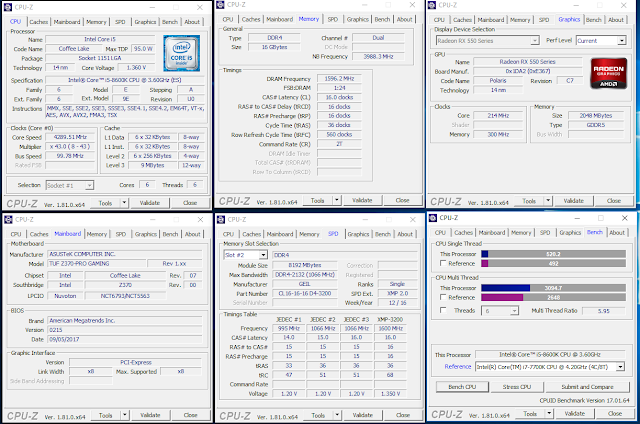Click the CPU-Z title icon in the SPD window
The width and height of the screenshot is (640, 424).
click(x=221, y=220)
